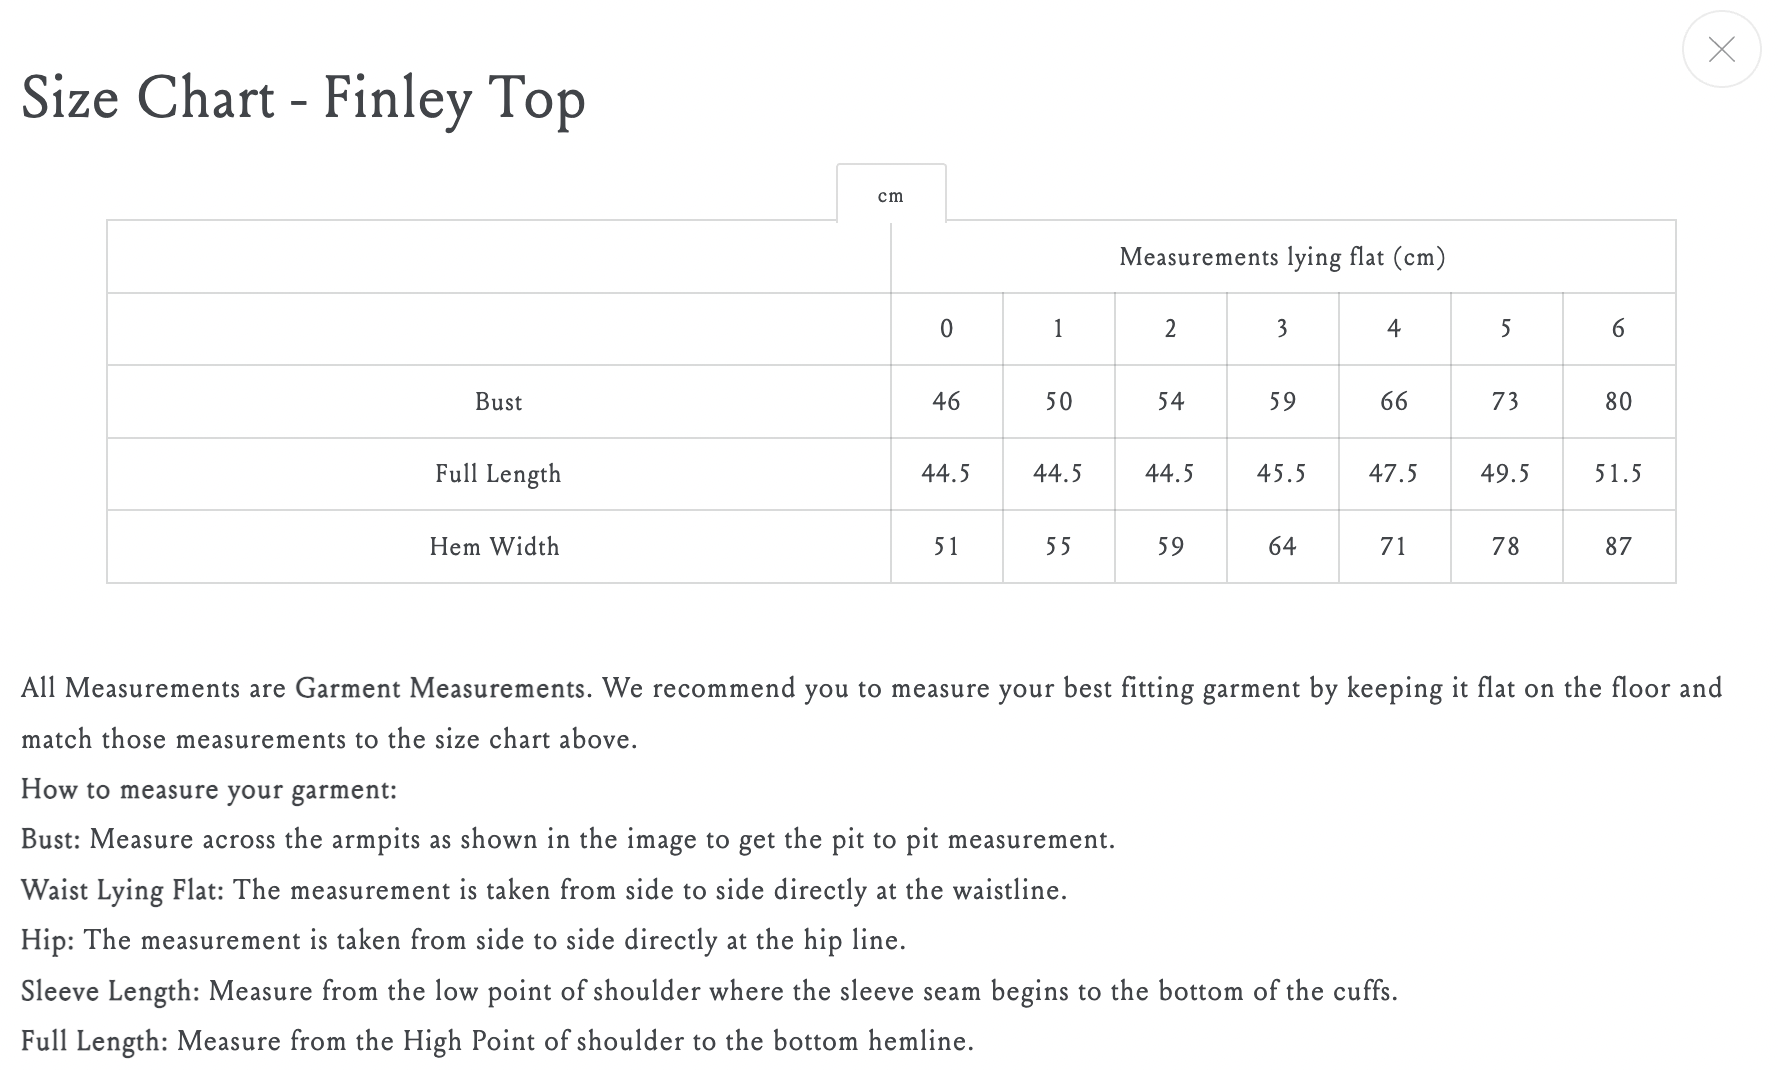Click the size 3 column header
Screen dimensions: 1778x1070
pyautogui.click(x=1283, y=329)
